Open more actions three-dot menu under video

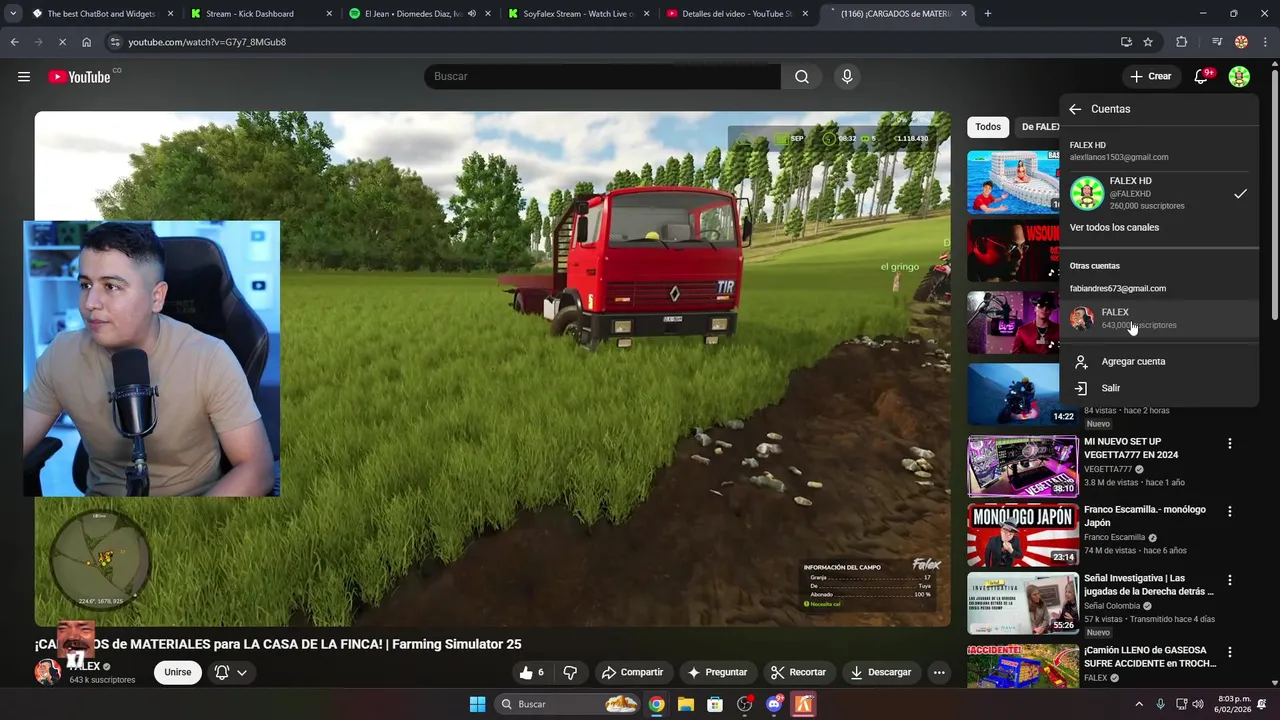[x=939, y=672]
